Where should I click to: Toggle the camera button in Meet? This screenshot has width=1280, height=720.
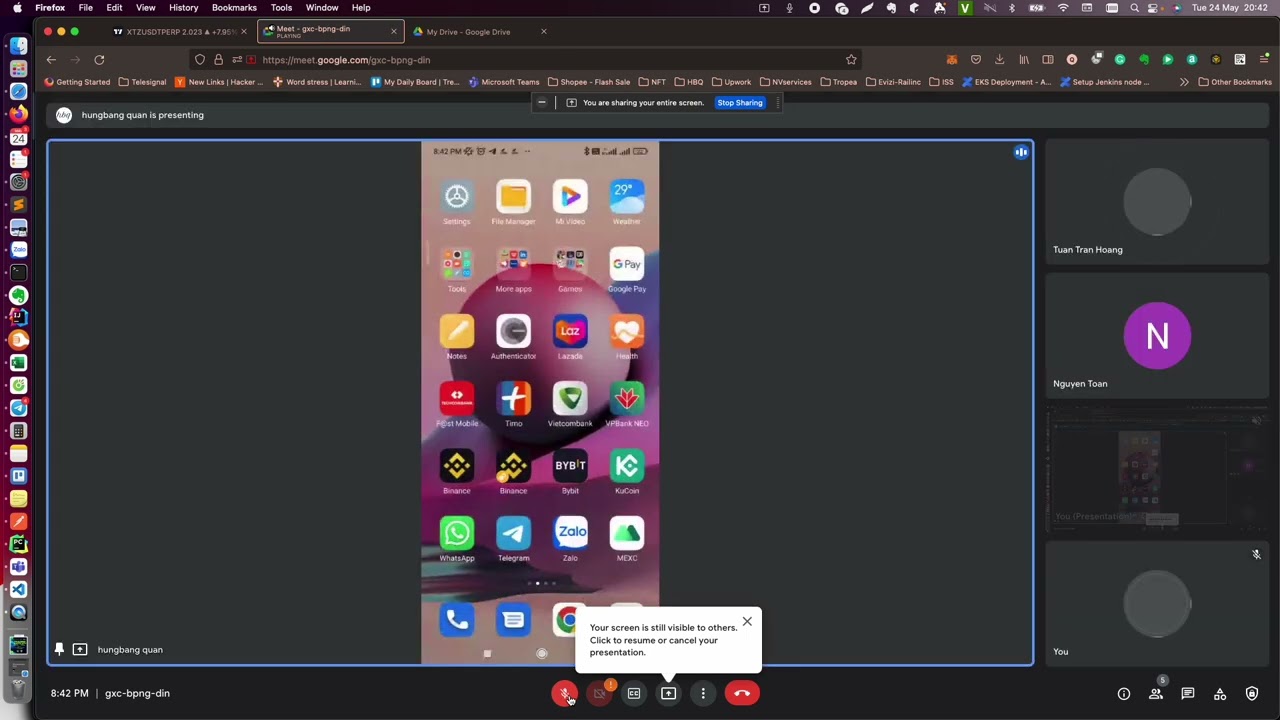click(599, 693)
